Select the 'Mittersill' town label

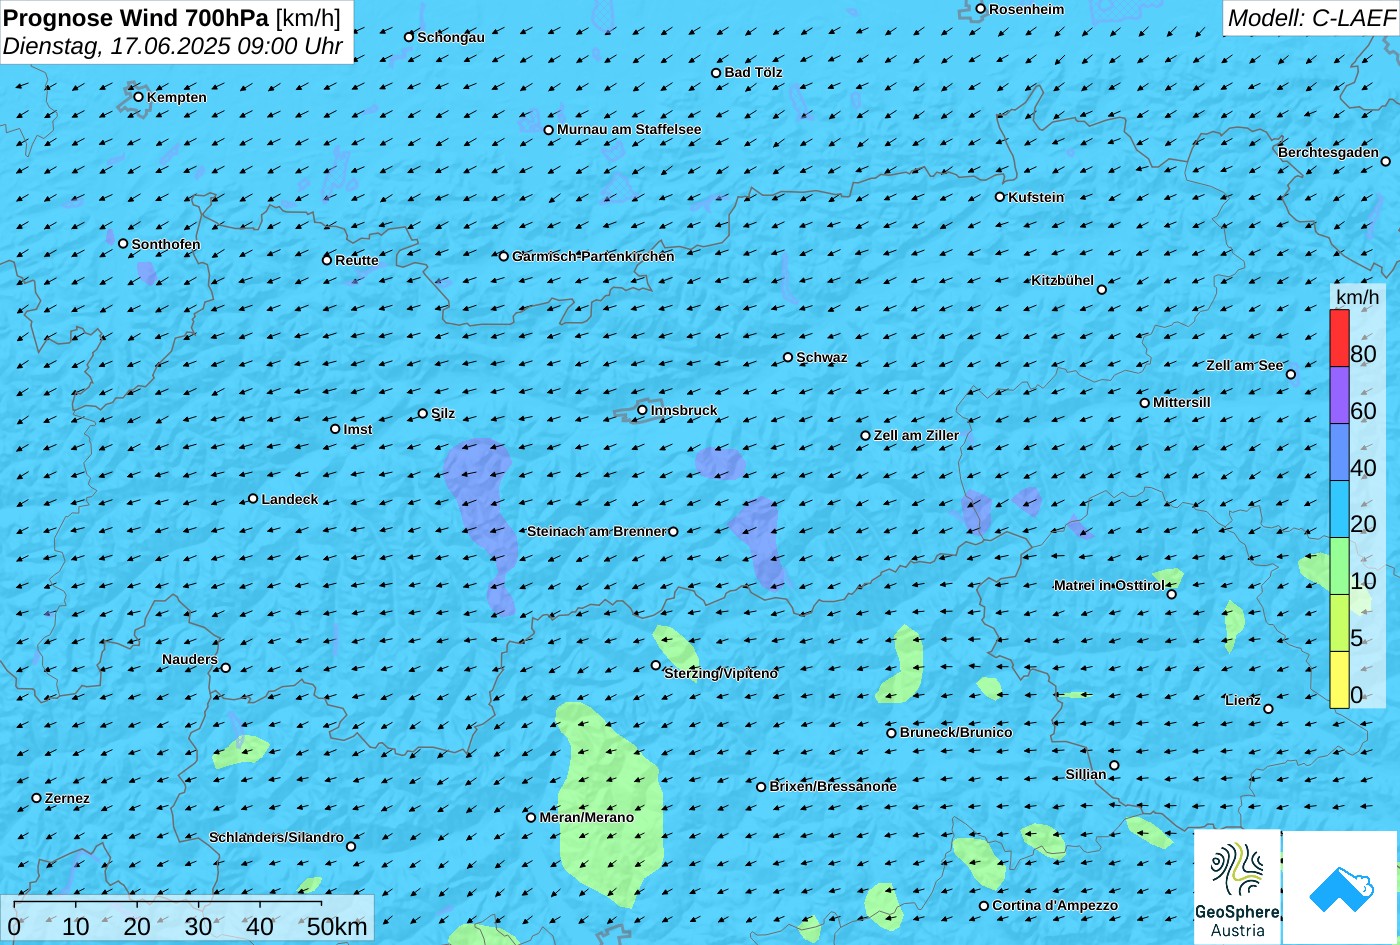1182,402
